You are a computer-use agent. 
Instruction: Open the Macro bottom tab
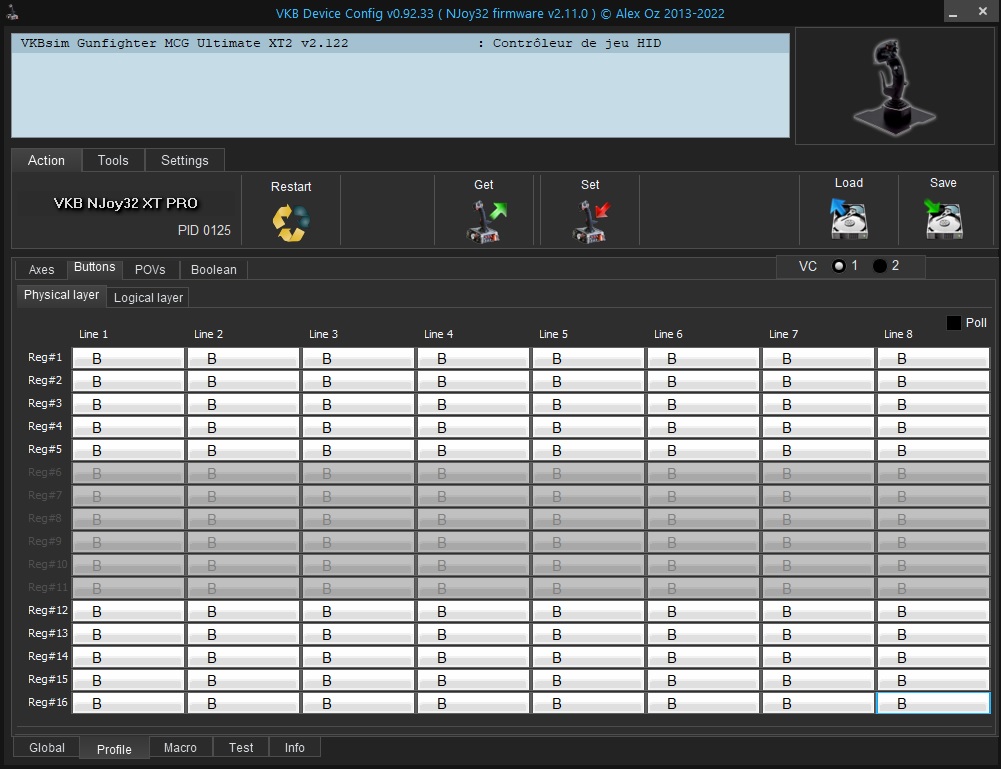(180, 747)
